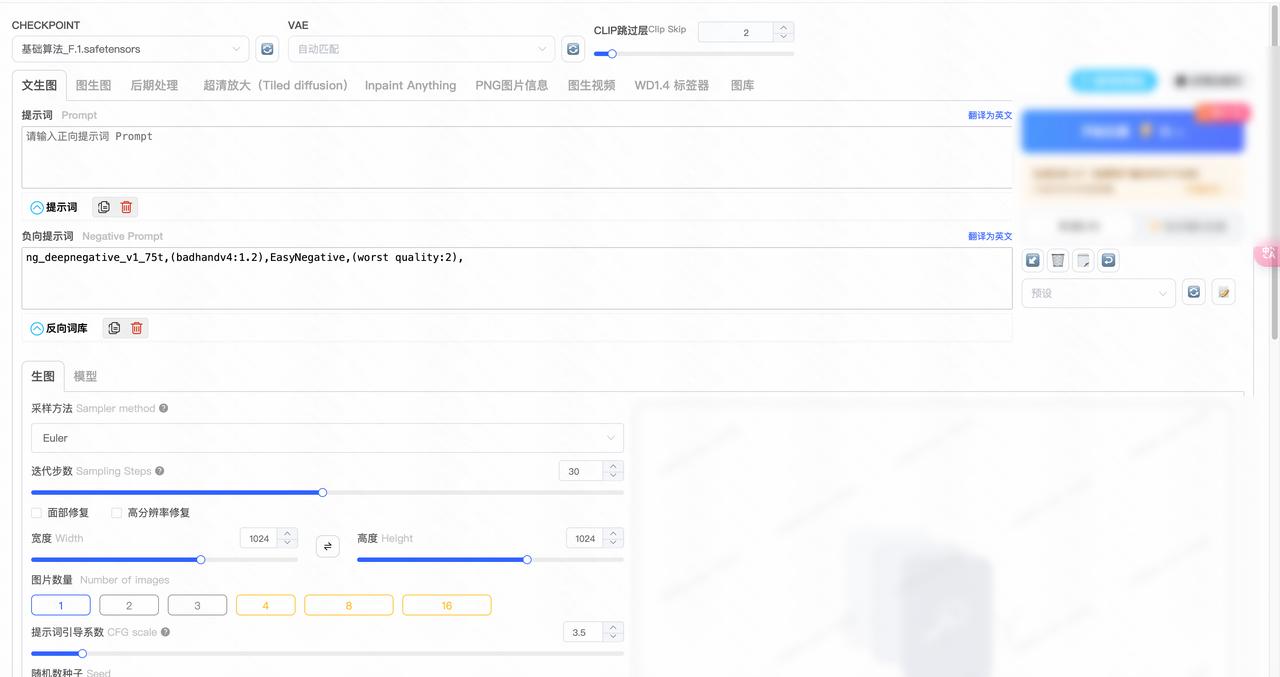Click the blue return-arrow restore icon
Screen dimensions: 1280x677
pos(1108,260)
